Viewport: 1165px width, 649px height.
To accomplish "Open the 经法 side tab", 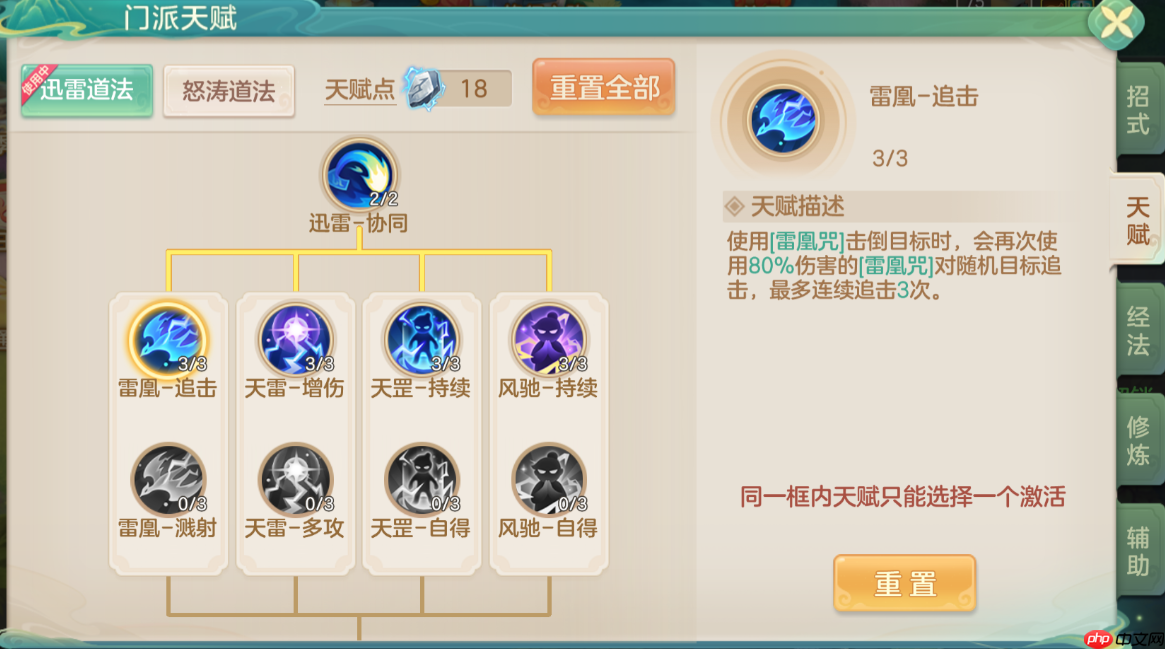I will coord(1138,330).
